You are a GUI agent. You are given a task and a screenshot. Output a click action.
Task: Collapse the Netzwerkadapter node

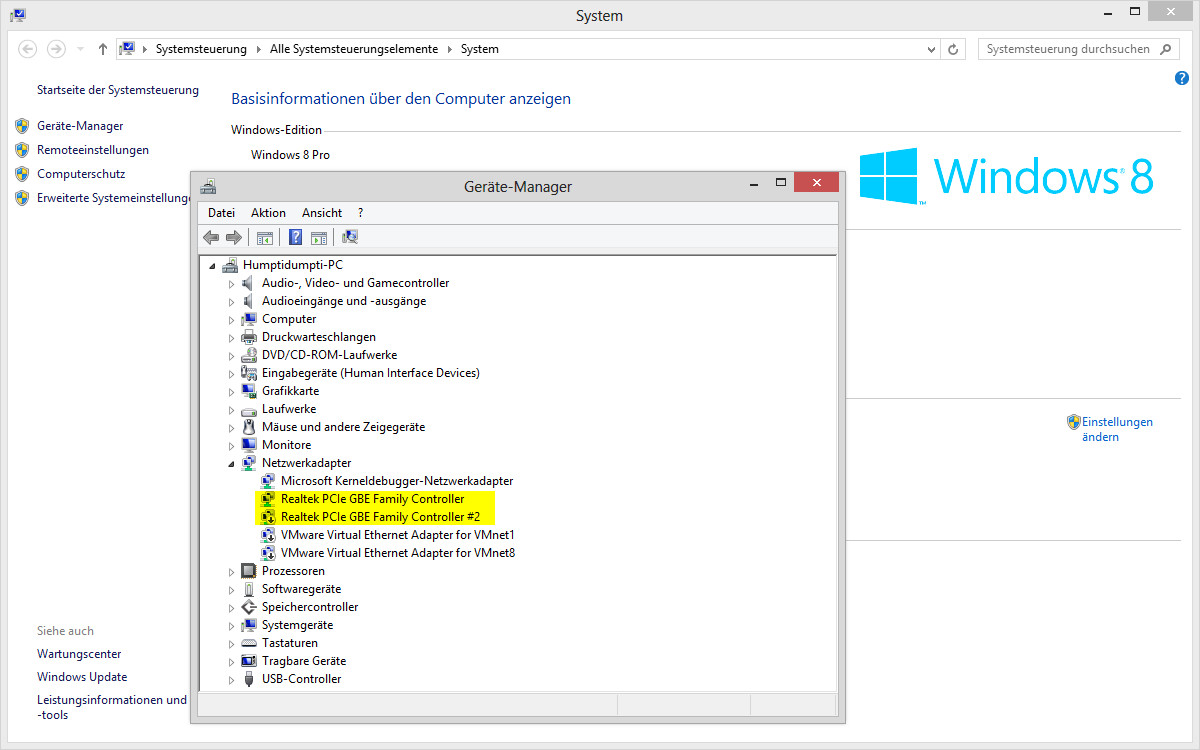(231, 464)
